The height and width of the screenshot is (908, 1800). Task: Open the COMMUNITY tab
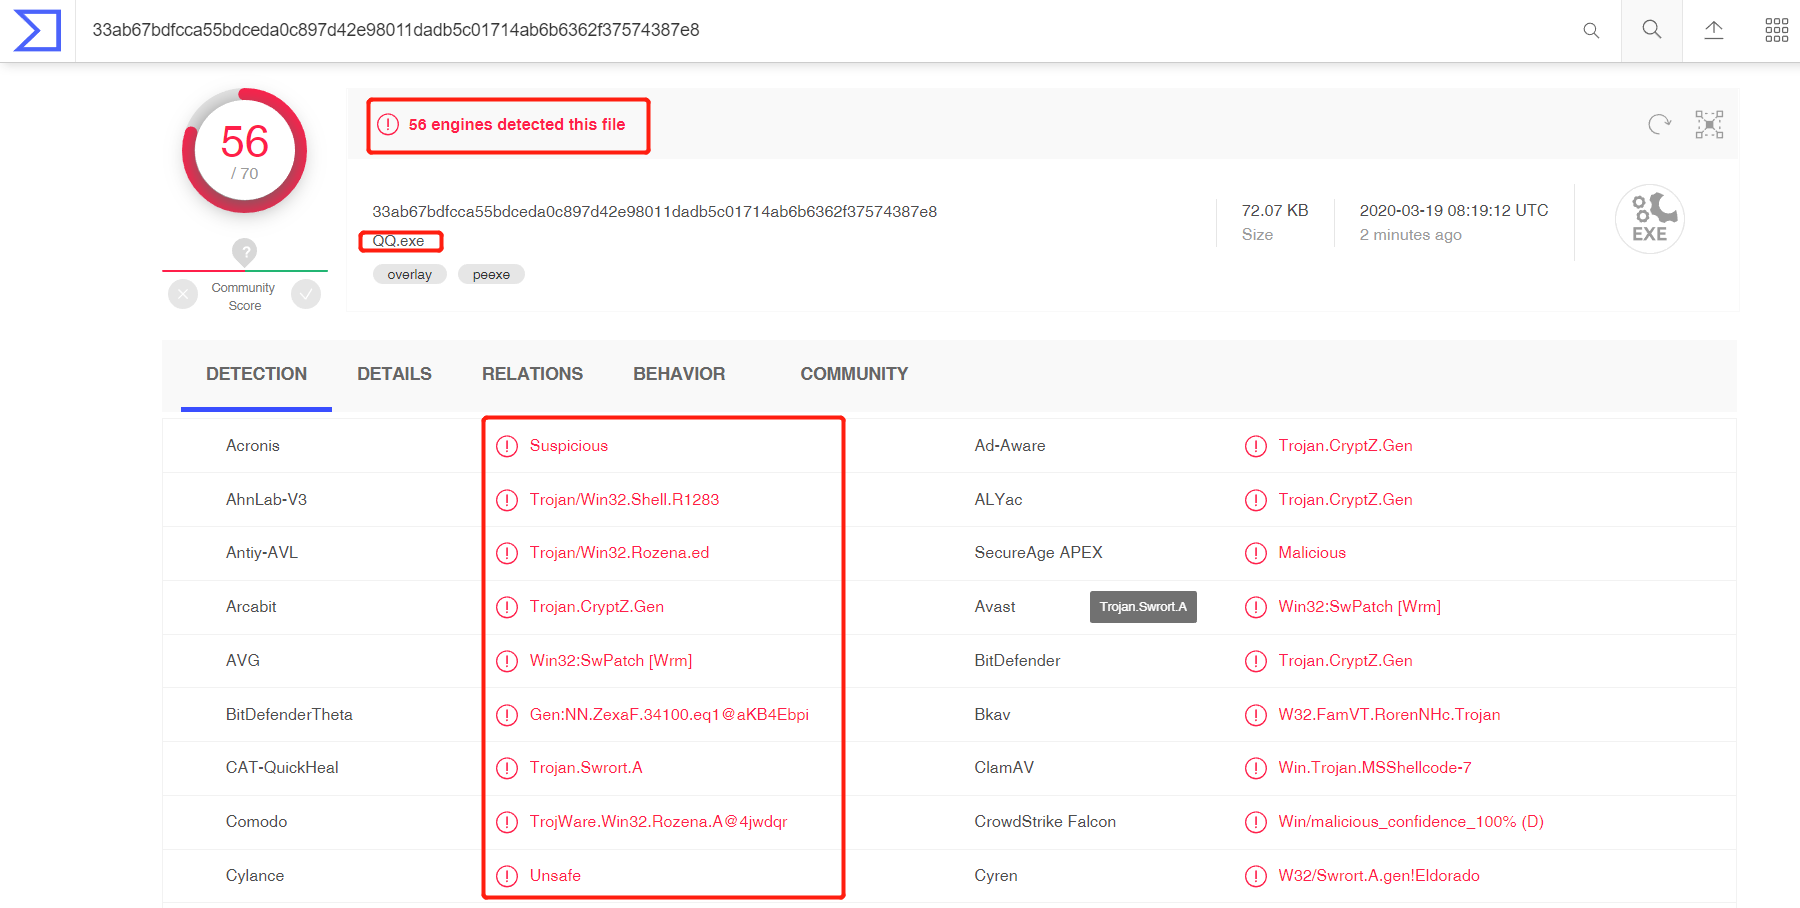tap(854, 374)
